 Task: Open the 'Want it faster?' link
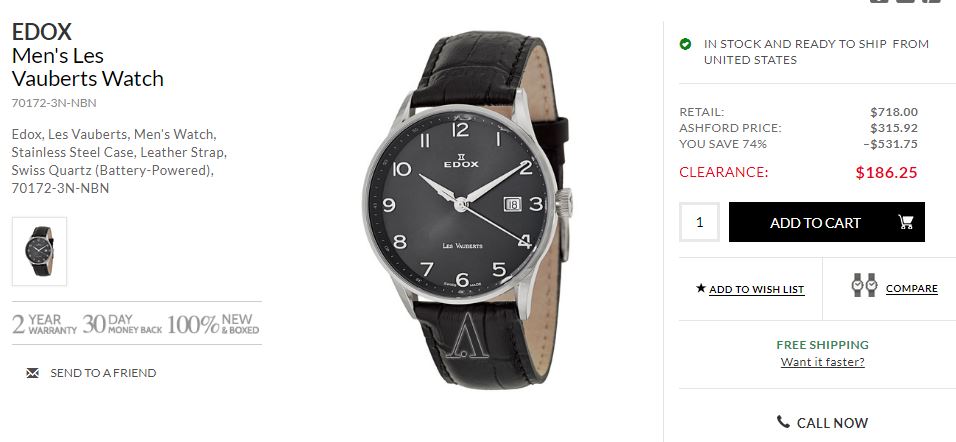(822, 362)
